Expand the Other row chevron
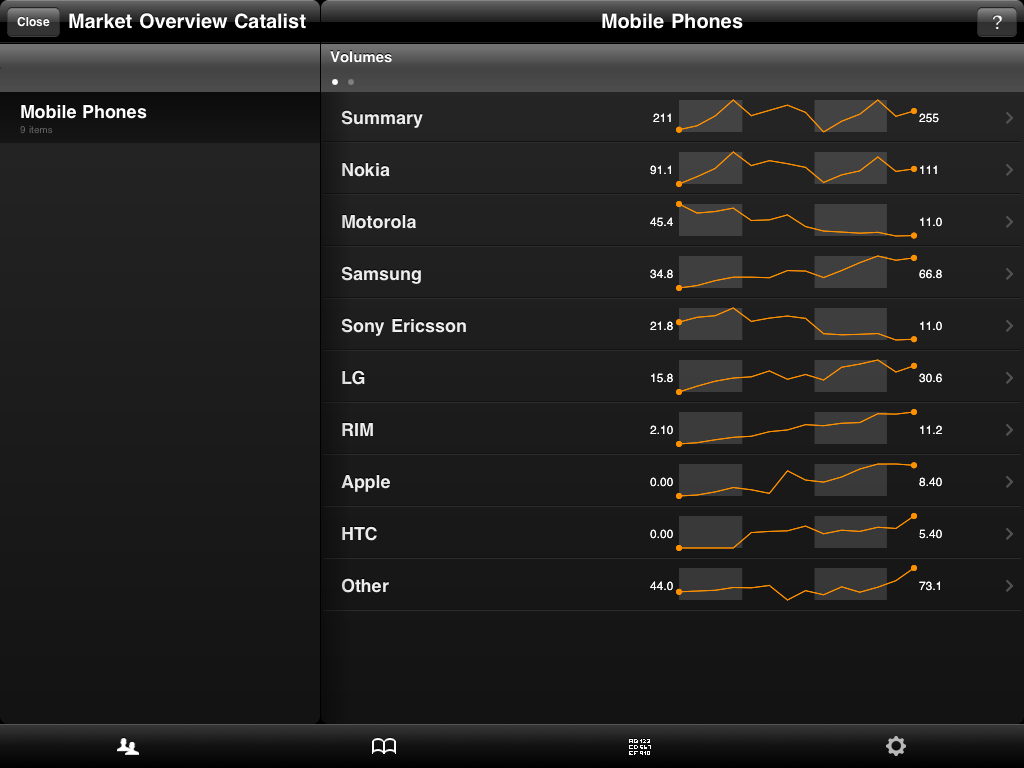The image size is (1024, 768). (x=1009, y=586)
